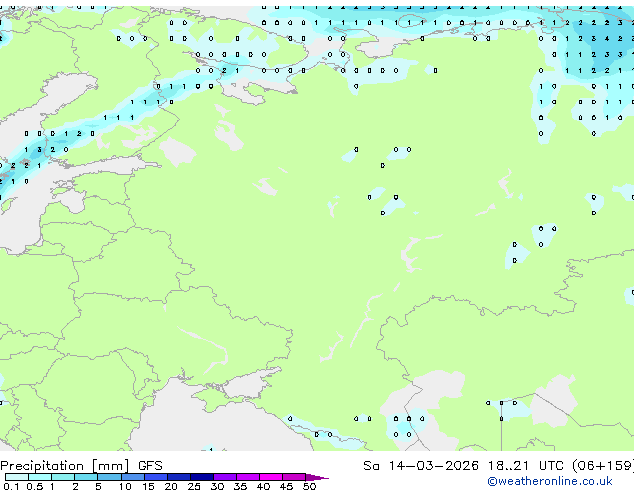Click the date 'Sa 14-03-2026'
This screenshot has height=490, width=634.
point(421,466)
